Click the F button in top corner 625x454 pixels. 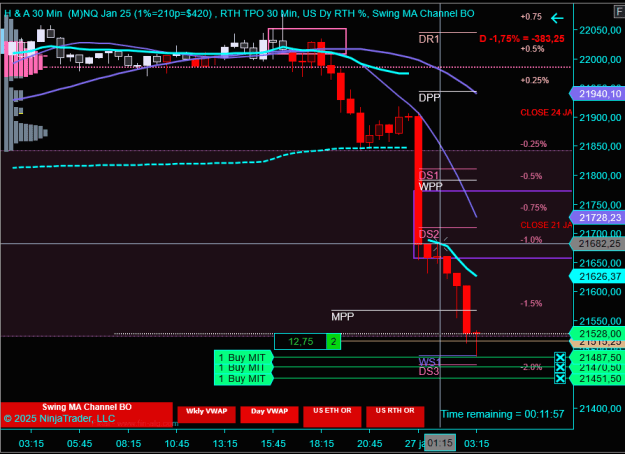tap(619, 11)
